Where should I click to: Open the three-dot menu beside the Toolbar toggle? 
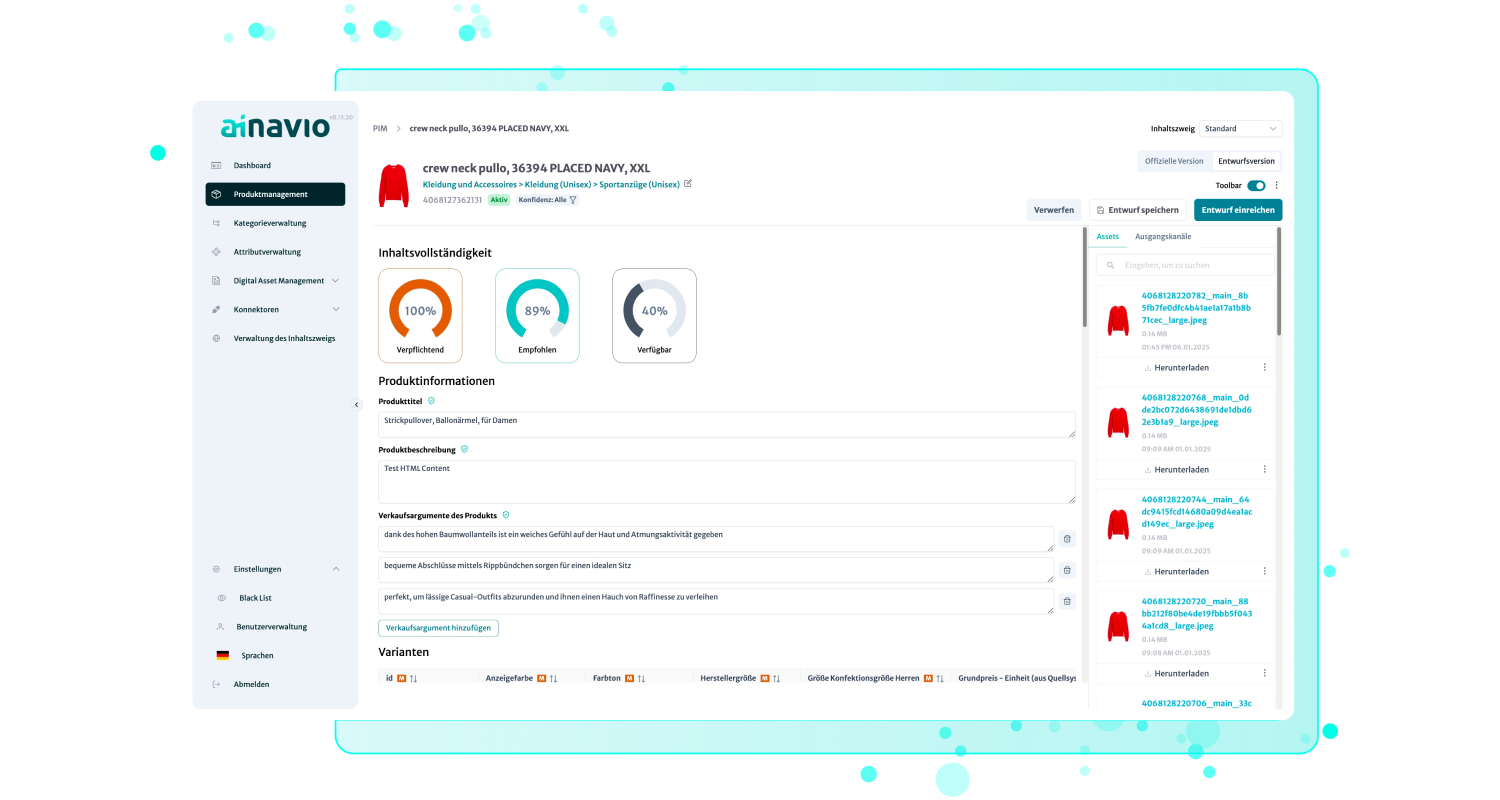tap(1276, 186)
